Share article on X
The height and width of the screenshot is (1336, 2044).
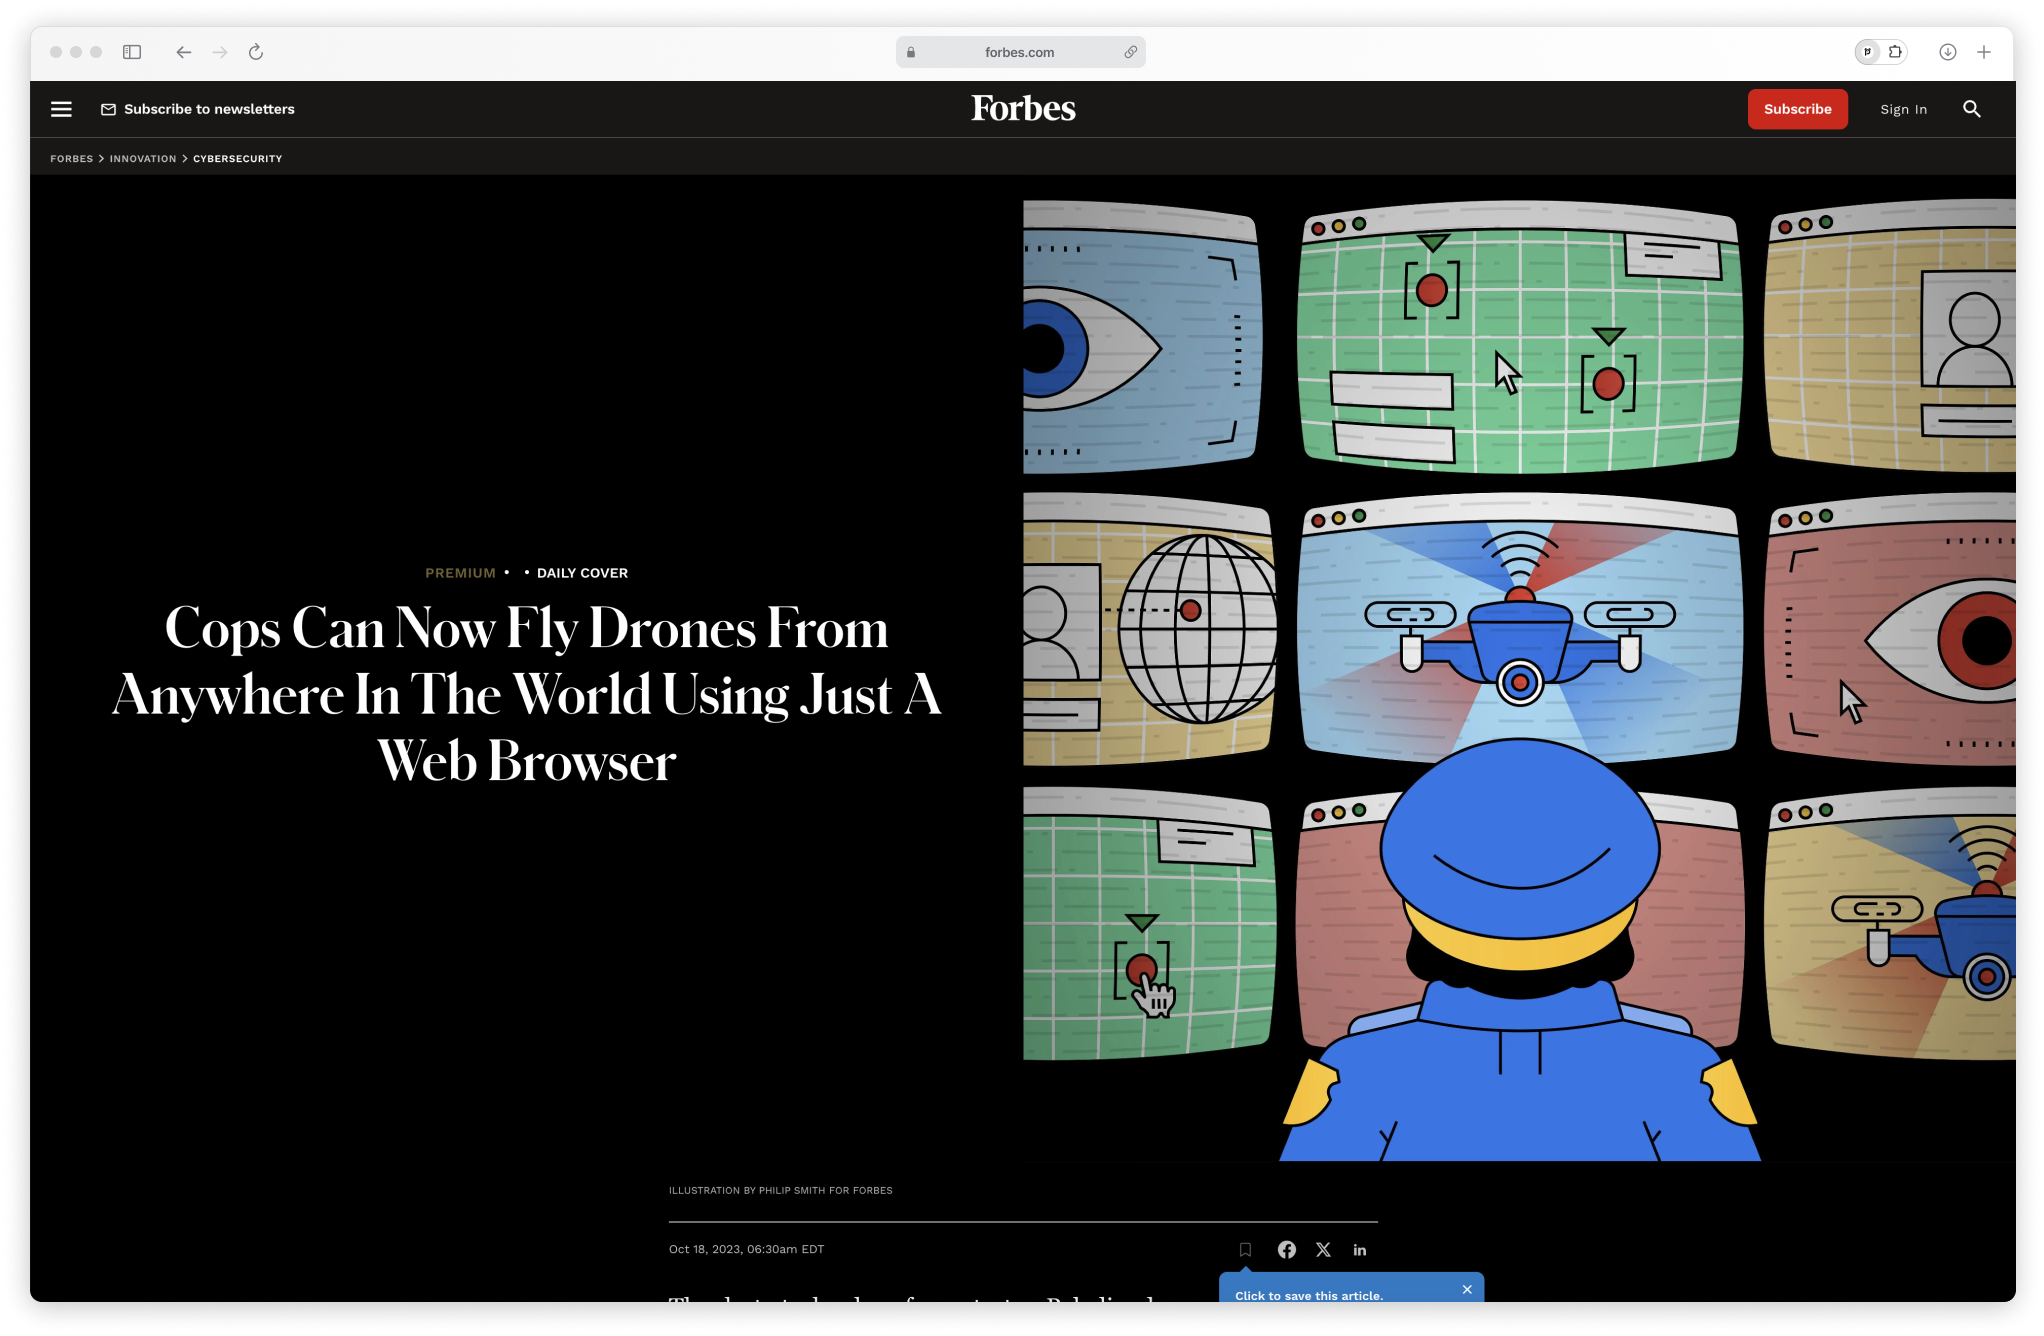[x=1323, y=1249]
